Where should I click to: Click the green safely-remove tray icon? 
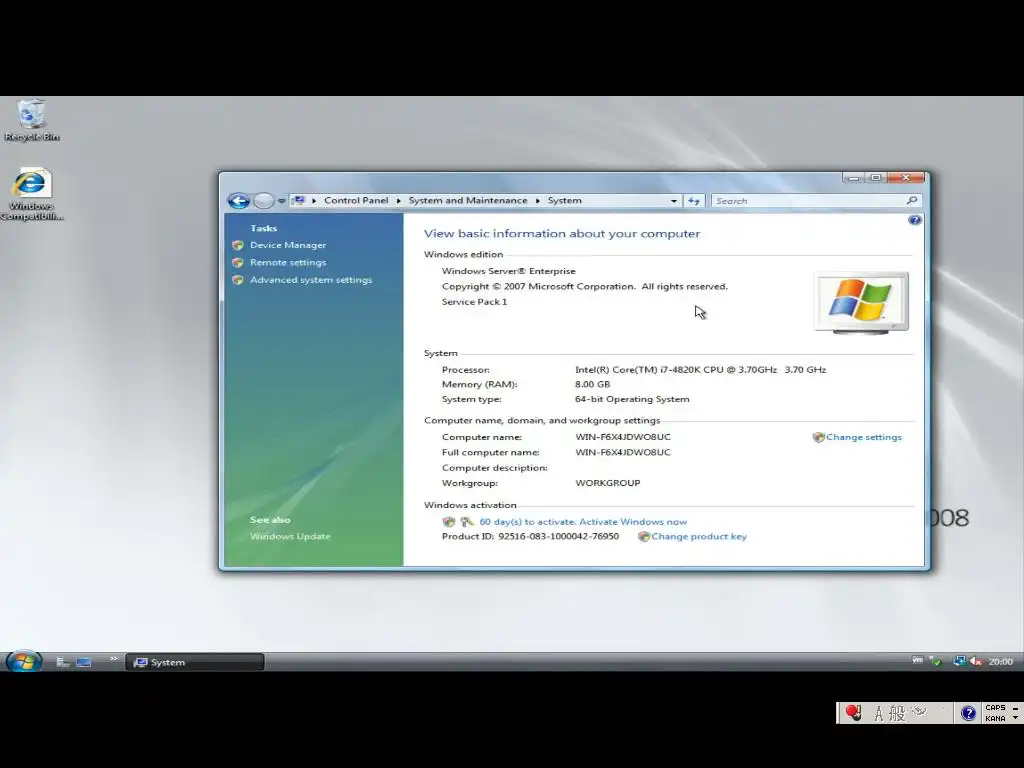pyautogui.click(x=936, y=662)
